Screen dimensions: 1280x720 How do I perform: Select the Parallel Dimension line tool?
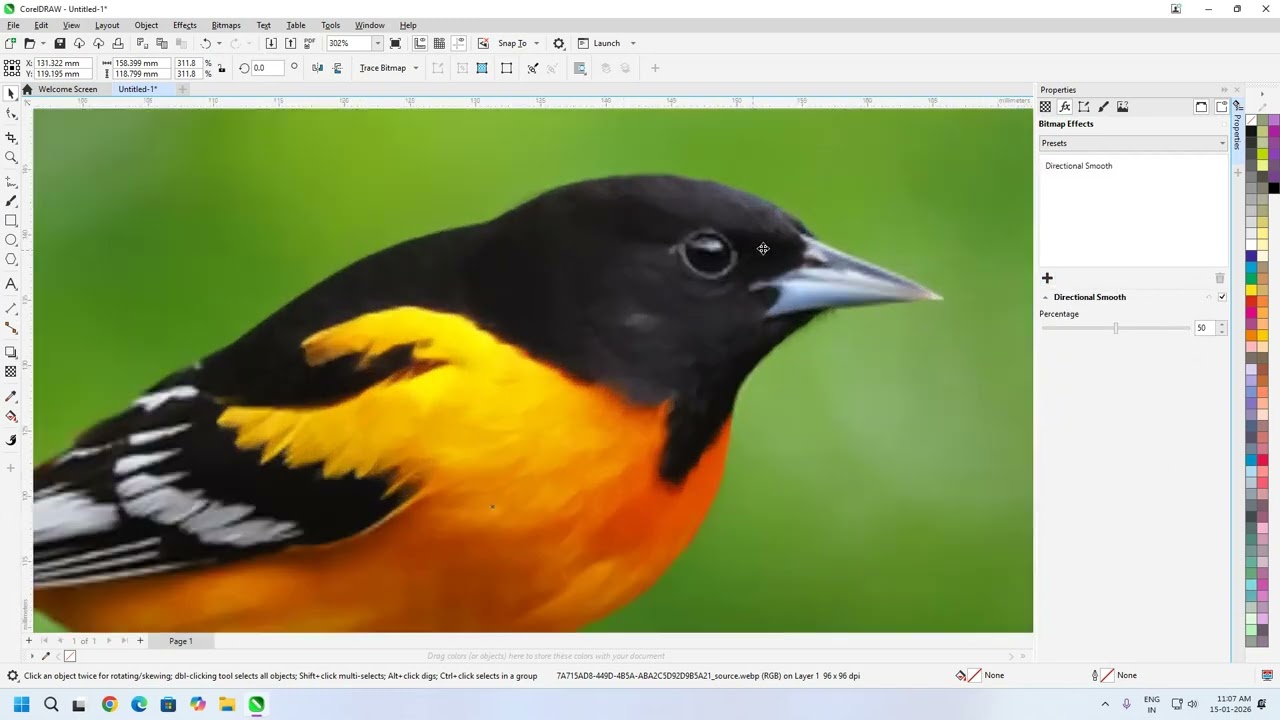coord(11,308)
